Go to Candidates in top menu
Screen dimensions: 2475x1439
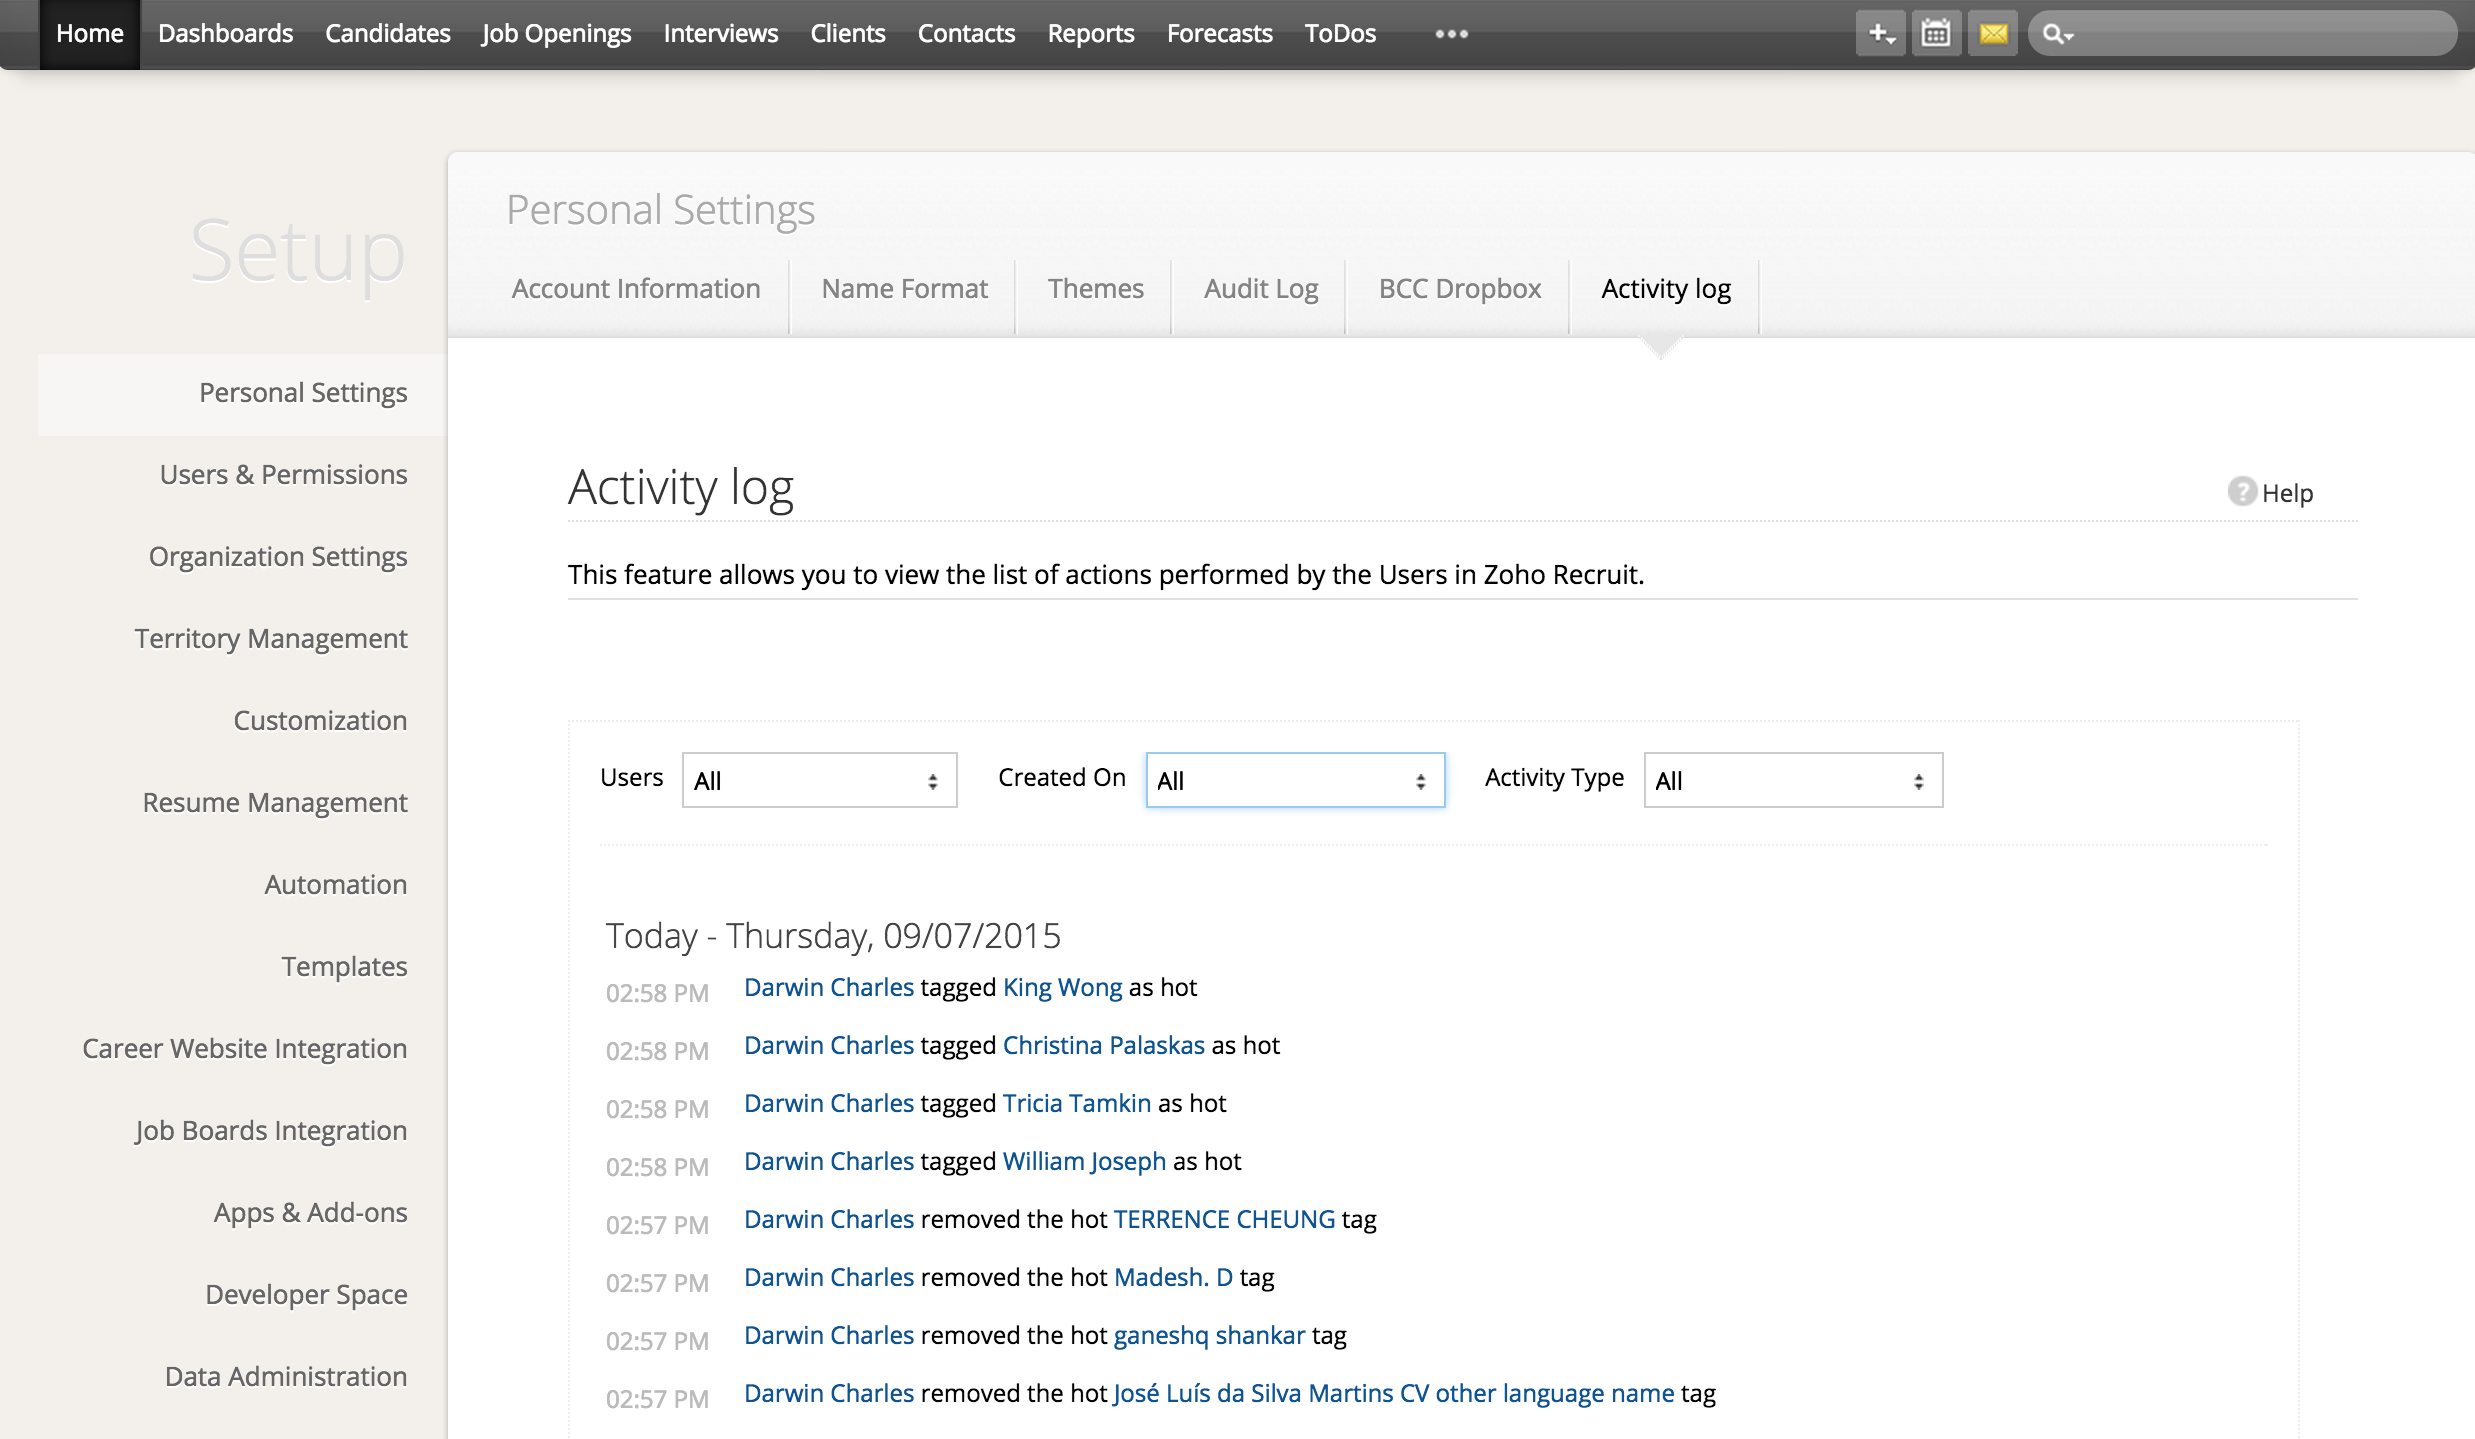click(387, 34)
